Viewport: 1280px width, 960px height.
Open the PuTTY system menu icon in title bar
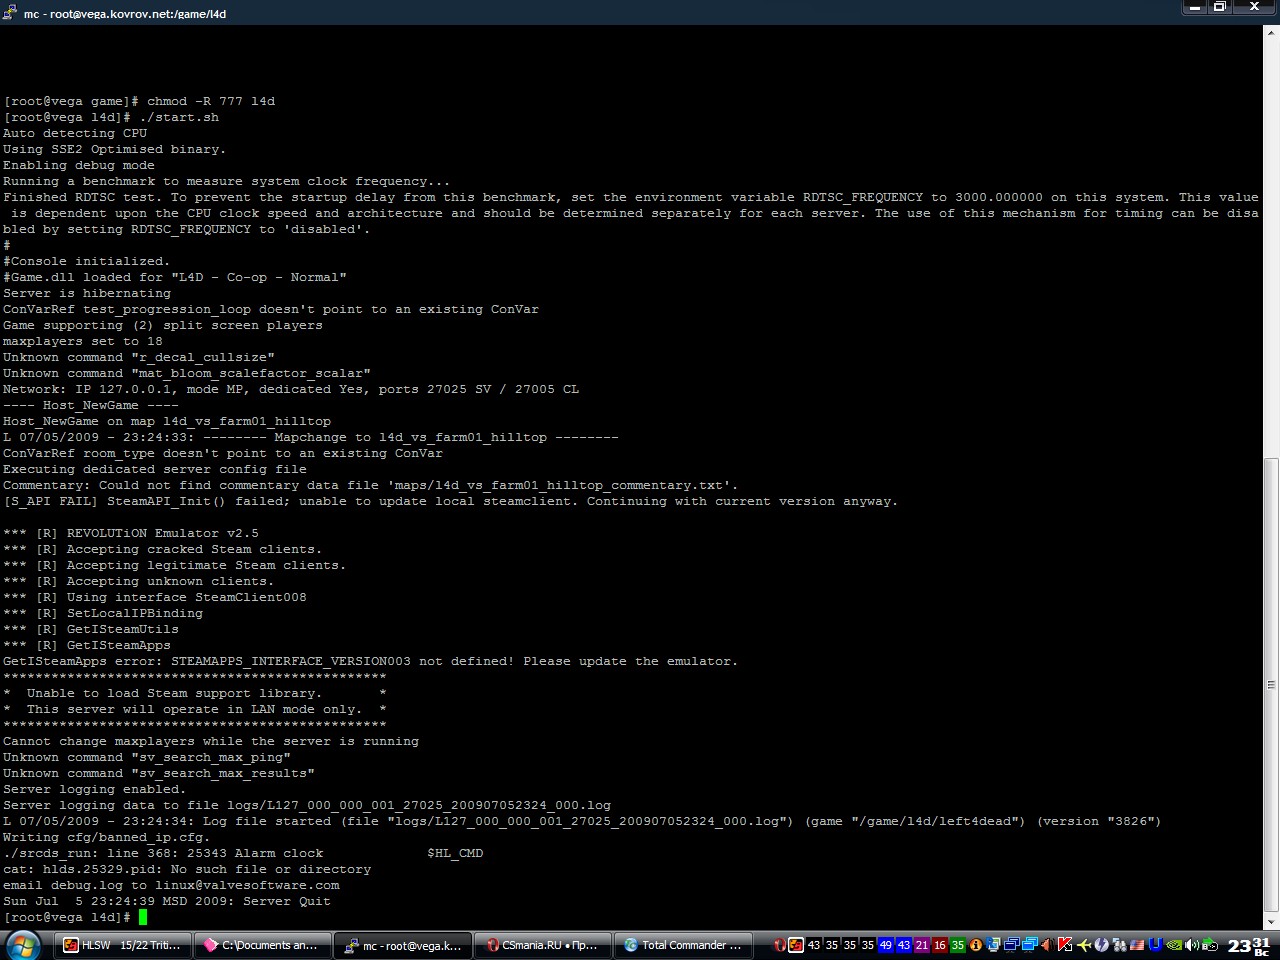(x=10, y=13)
